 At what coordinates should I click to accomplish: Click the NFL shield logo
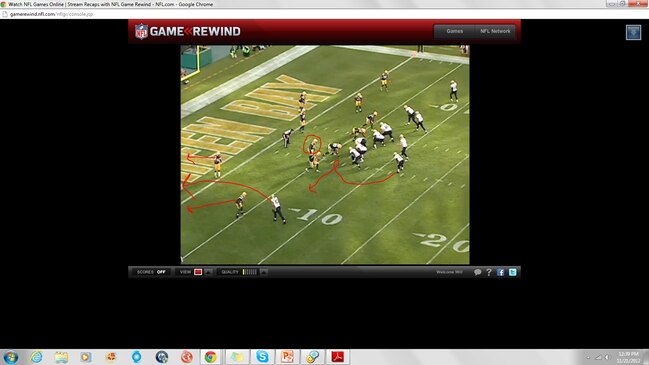(141, 31)
